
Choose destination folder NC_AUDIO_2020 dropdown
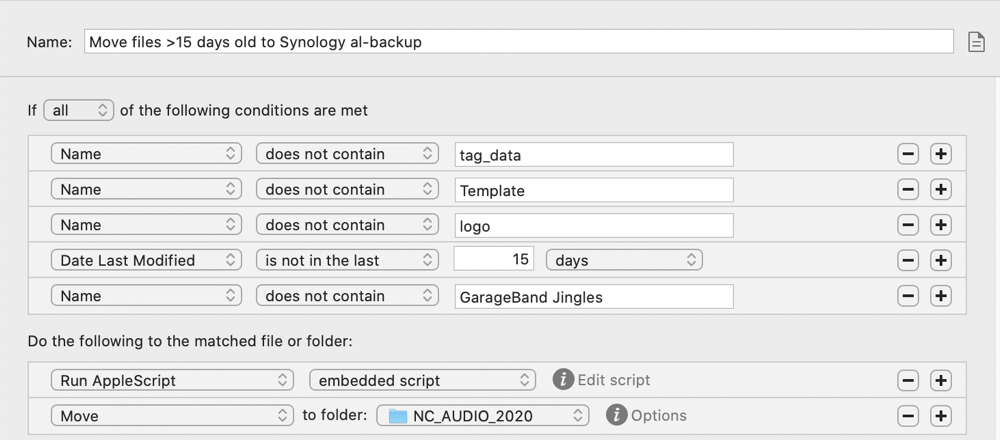coord(483,416)
